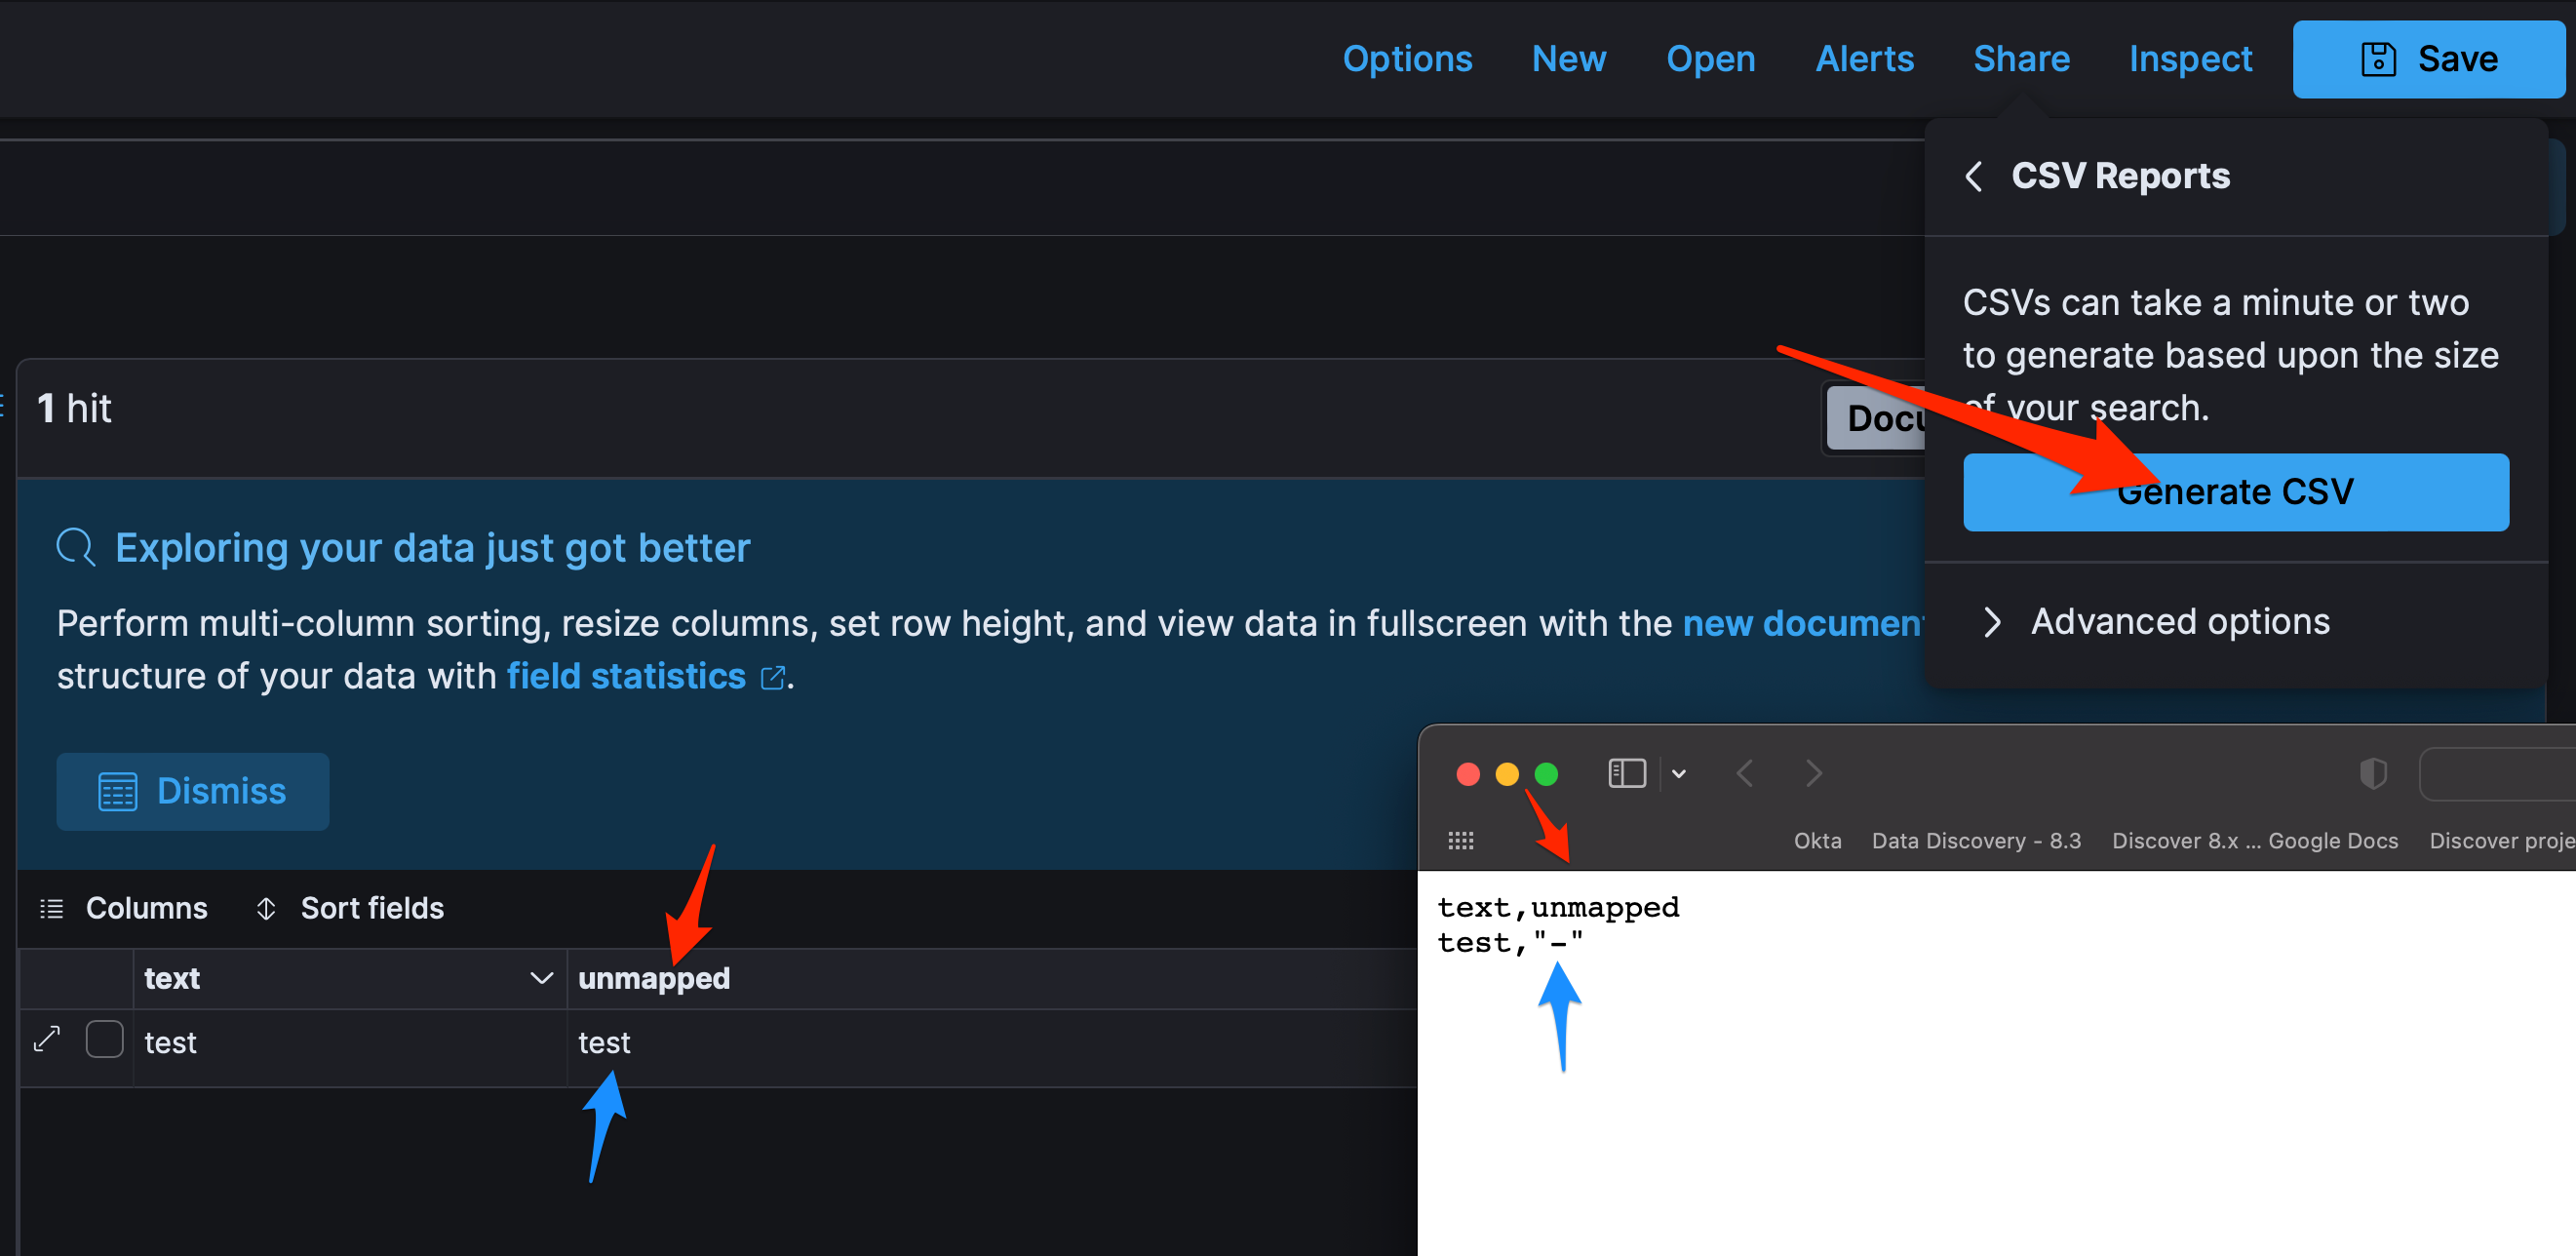Open the text column header dropdown
2576x1256 pixels.
pyautogui.click(x=541, y=978)
